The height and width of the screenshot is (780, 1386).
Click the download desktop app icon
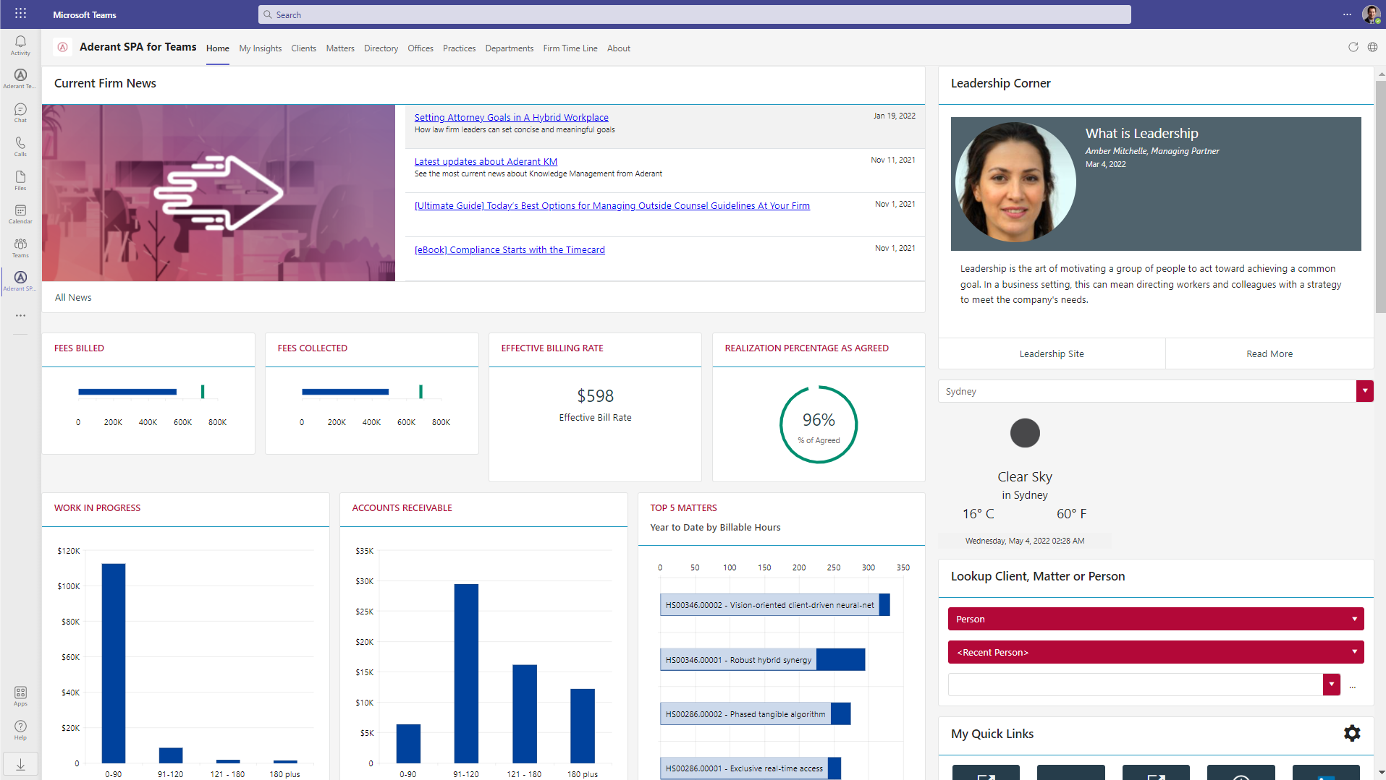click(20, 766)
